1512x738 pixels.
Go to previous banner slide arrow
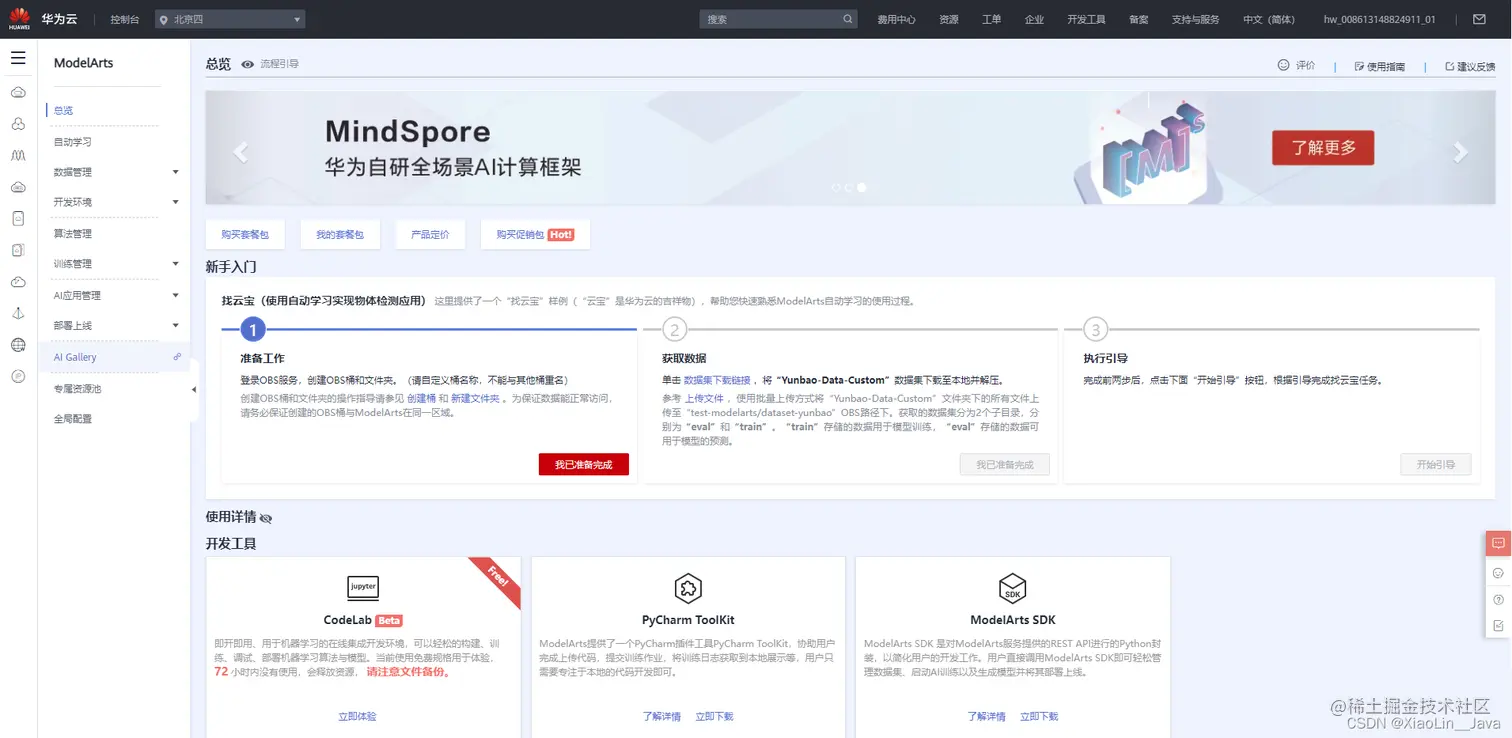click(x=240, y=152)
